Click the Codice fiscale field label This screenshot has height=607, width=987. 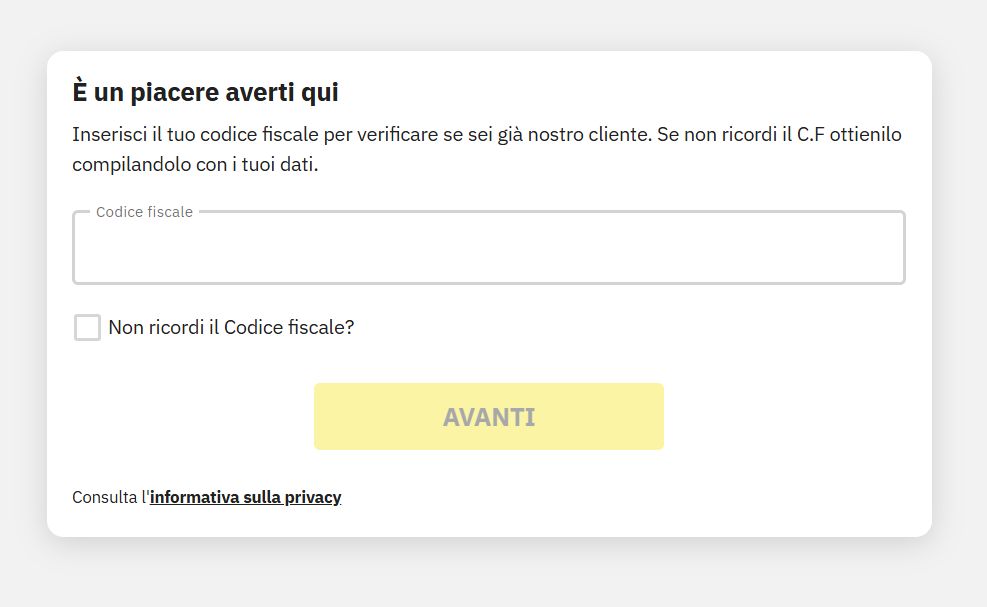click(x=144, y=212)
